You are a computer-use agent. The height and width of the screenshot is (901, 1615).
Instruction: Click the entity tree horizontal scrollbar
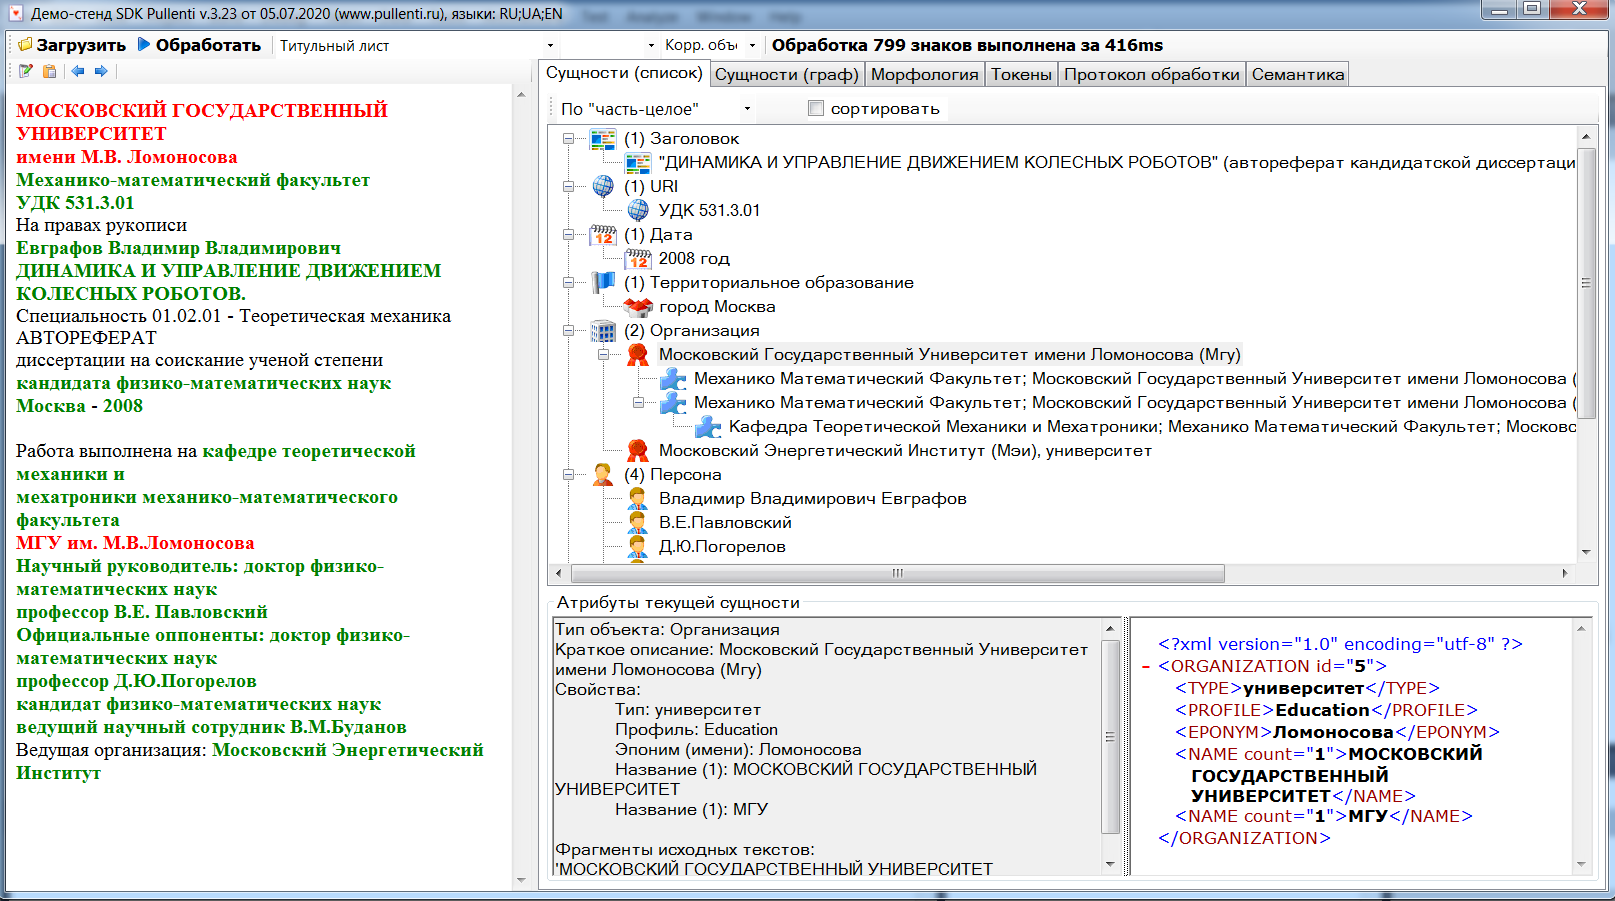pyautogui.click(x=897, y=573)
